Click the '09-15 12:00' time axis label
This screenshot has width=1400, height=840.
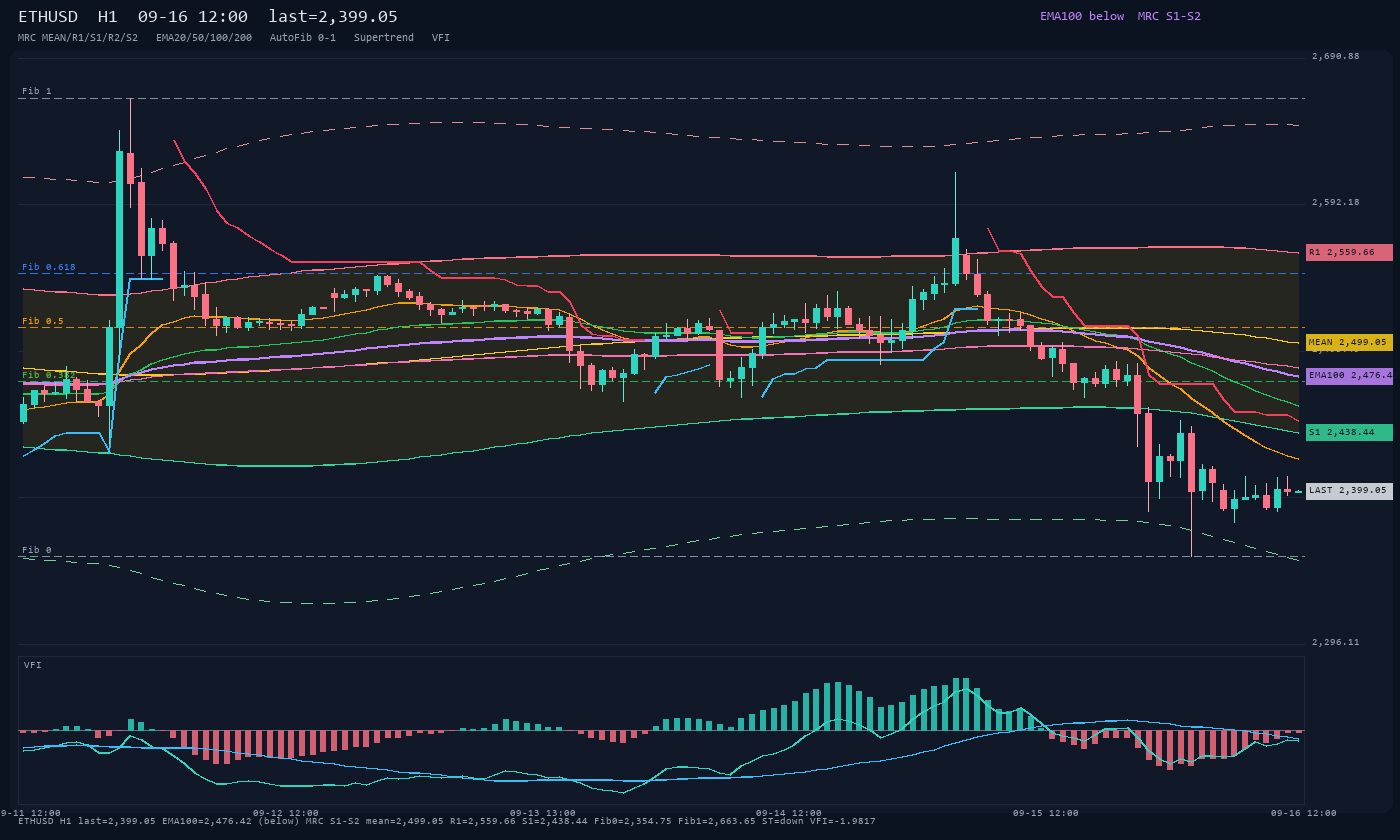(1046, 813)
